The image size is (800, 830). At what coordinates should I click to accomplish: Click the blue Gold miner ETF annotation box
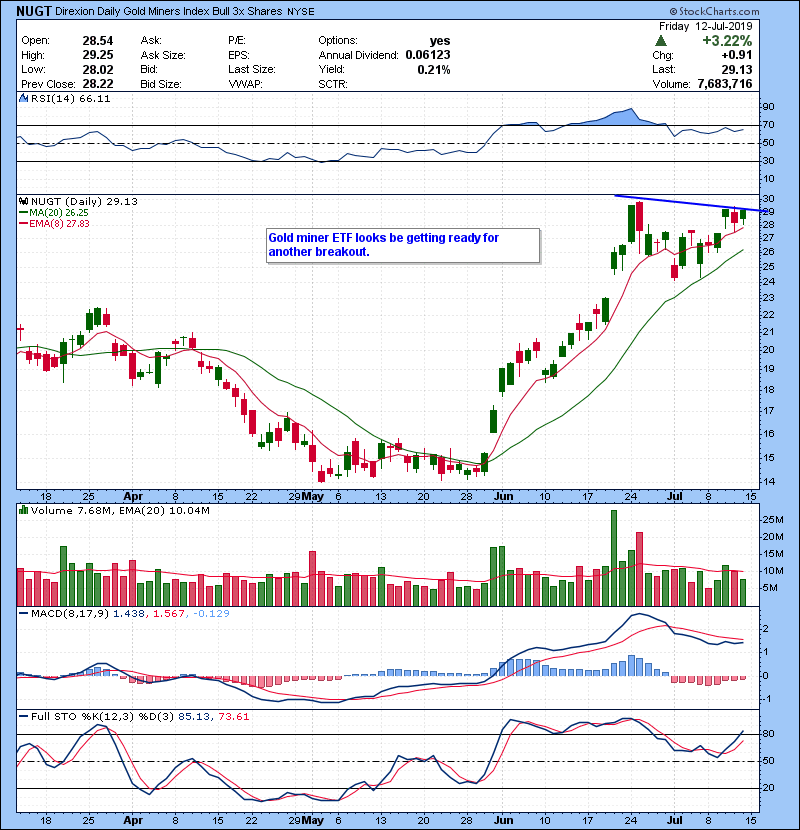pos(403,245)
